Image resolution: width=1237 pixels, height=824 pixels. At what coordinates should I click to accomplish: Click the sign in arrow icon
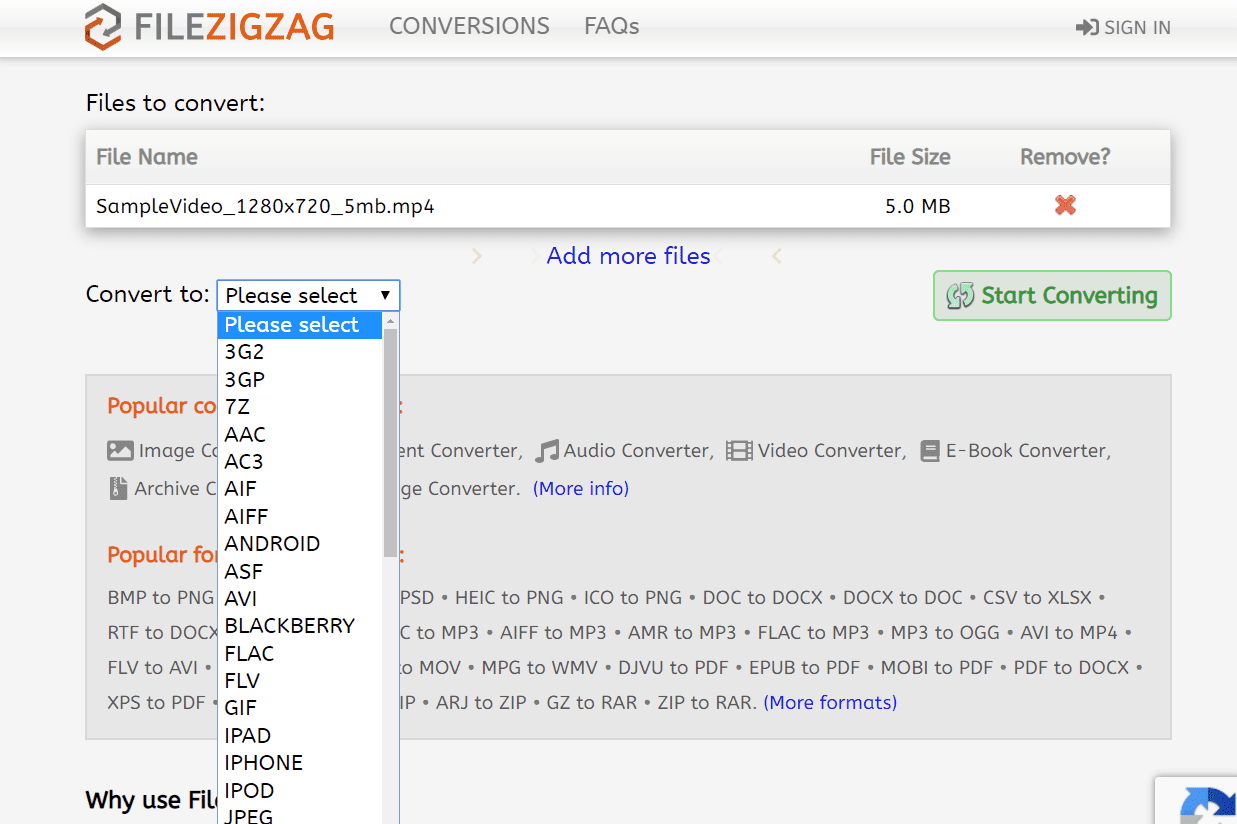click(1087, 28)
